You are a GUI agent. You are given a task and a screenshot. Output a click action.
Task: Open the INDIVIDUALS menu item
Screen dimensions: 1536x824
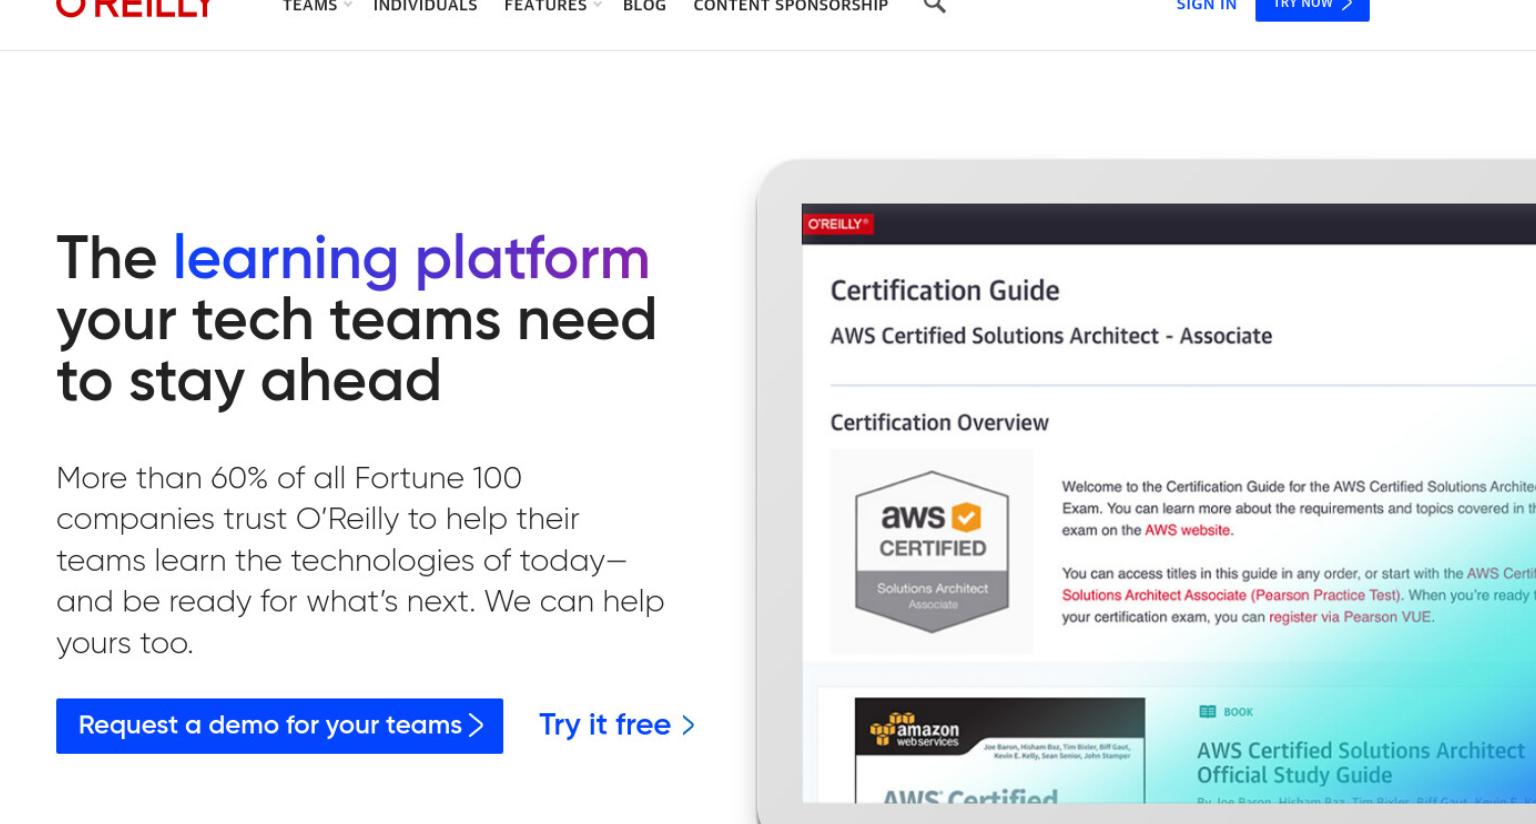click(425, 6)
